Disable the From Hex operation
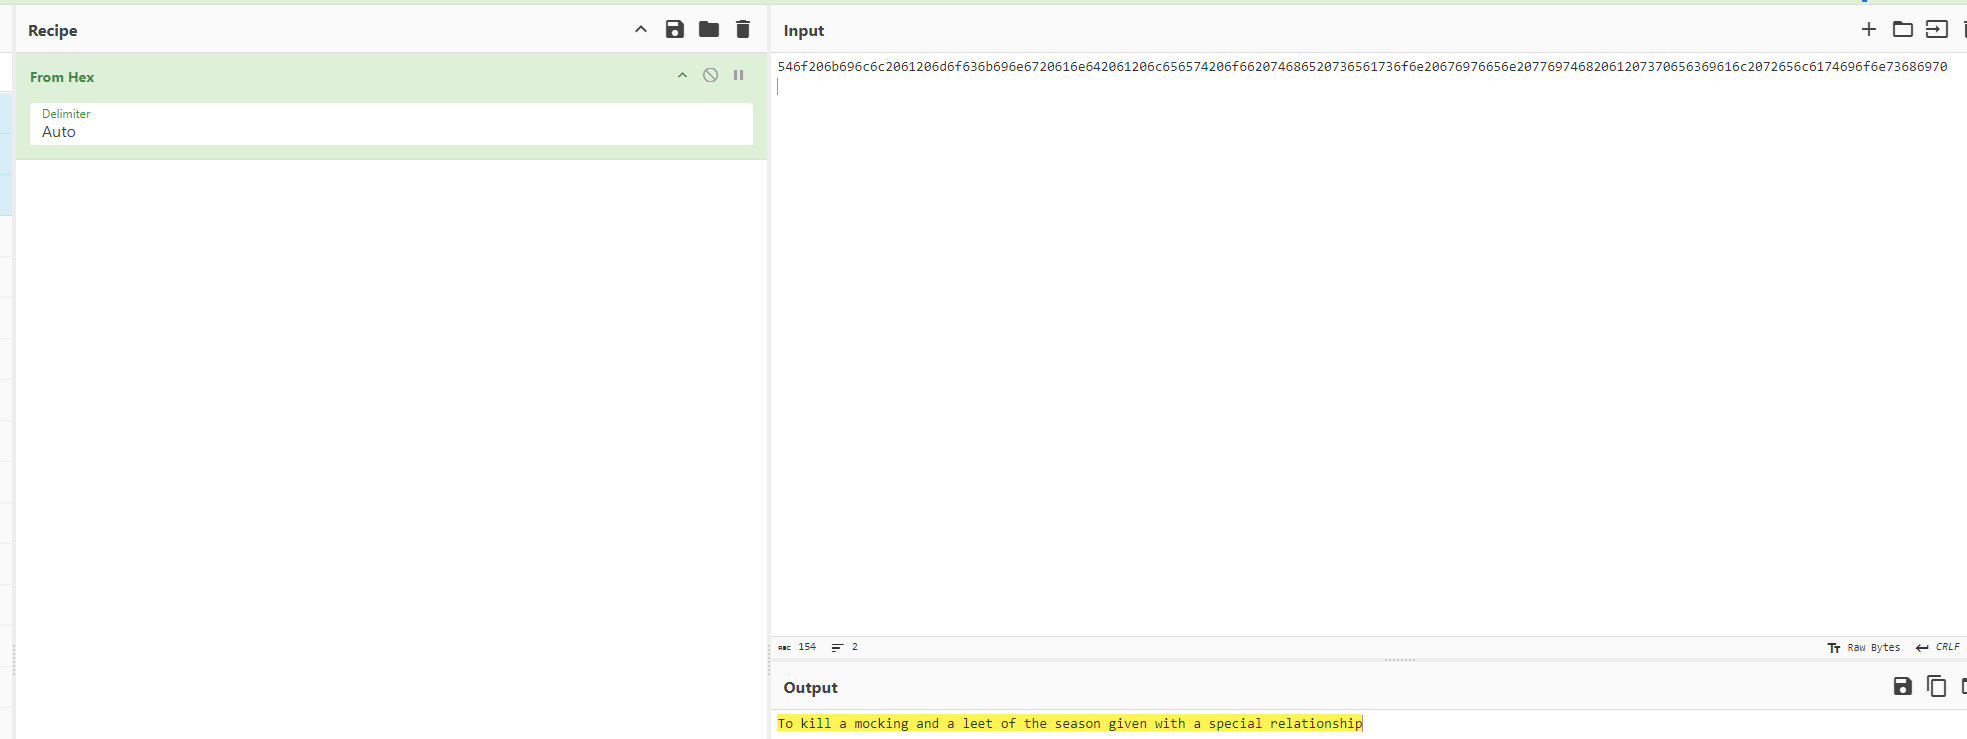This screenshot has width=1967, height=739. coord(710,76)
